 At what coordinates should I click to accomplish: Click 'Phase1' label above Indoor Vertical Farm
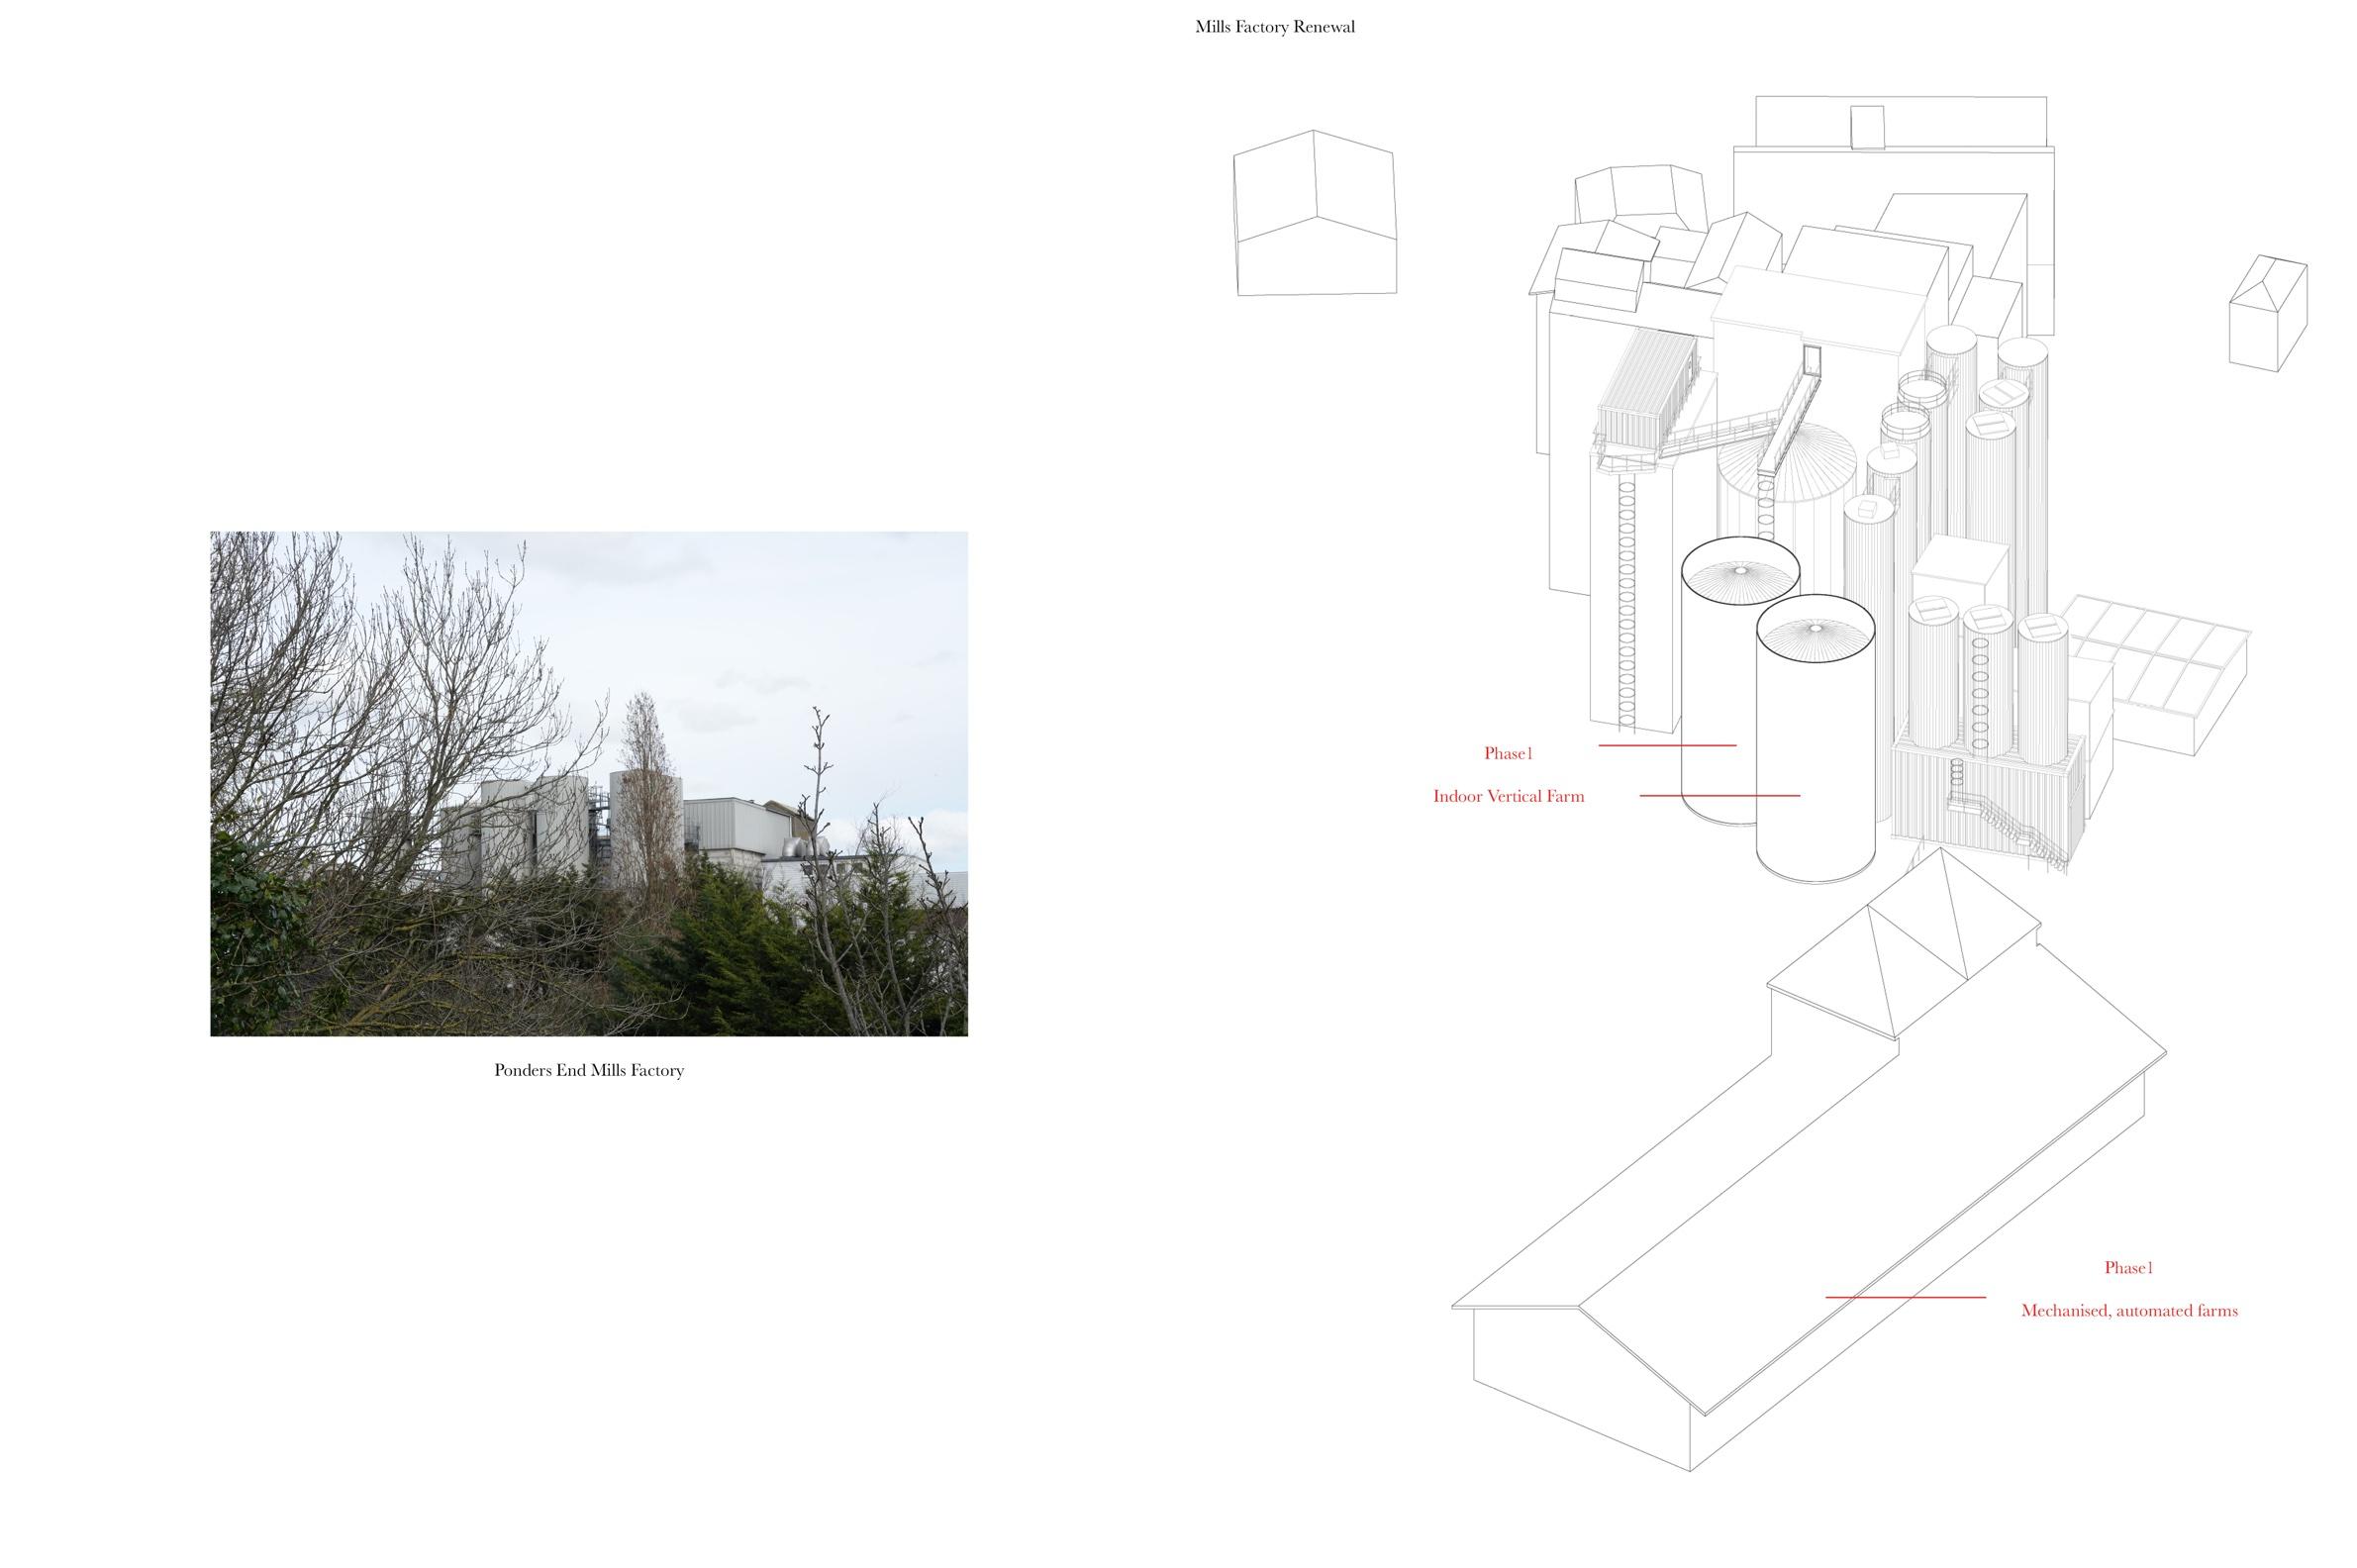[1507, 753]
